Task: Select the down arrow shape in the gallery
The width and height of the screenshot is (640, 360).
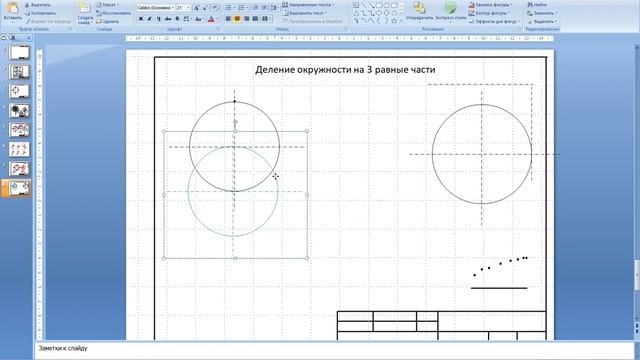Action: (x=386, y=13)
